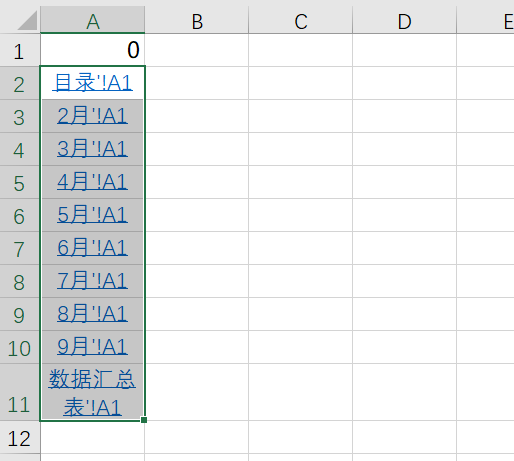Select column A header
The height and width of the screenshot is (461, 514).
pos(93,20)
